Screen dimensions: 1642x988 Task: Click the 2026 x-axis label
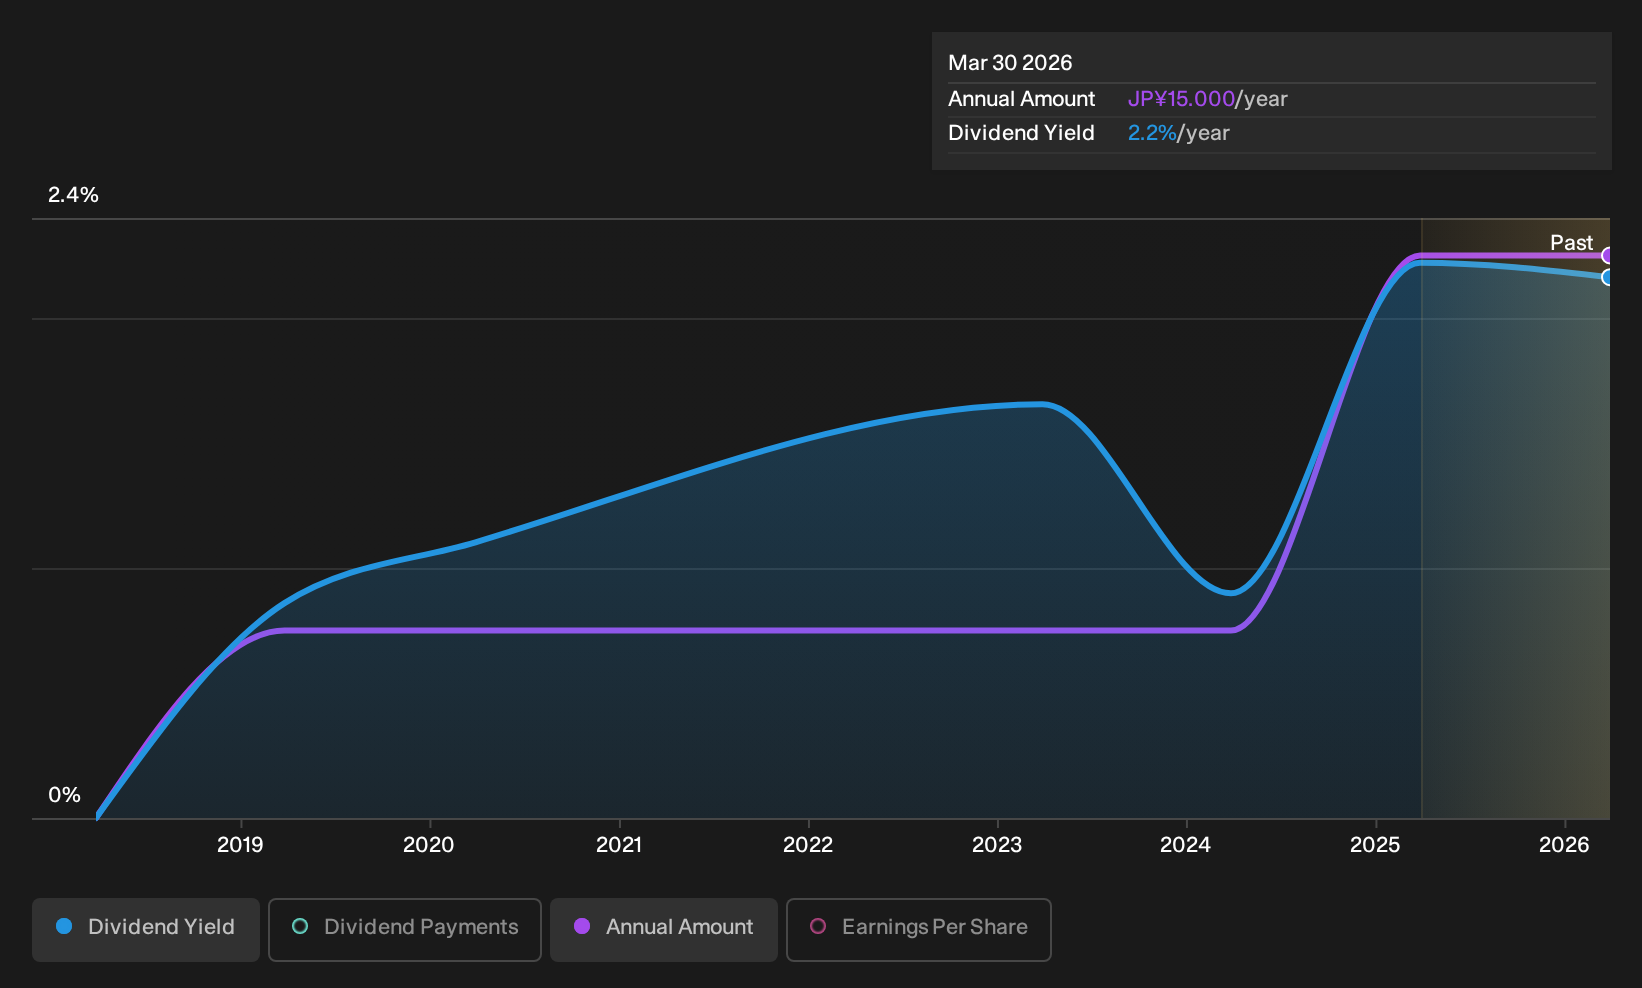1564,845
